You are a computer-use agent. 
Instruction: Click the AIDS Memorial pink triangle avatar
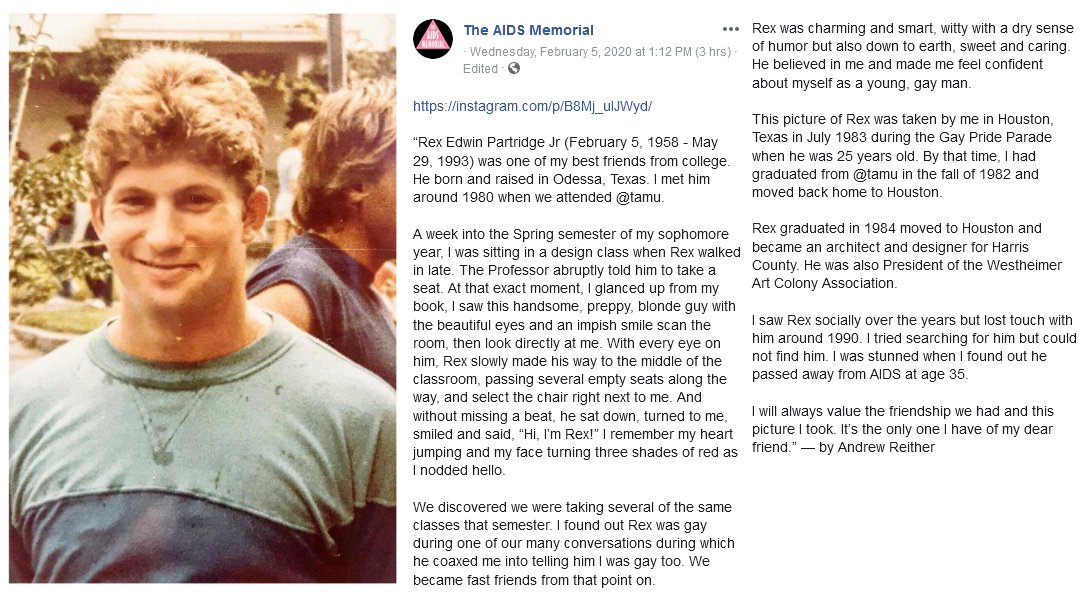[x=433, y=39]
